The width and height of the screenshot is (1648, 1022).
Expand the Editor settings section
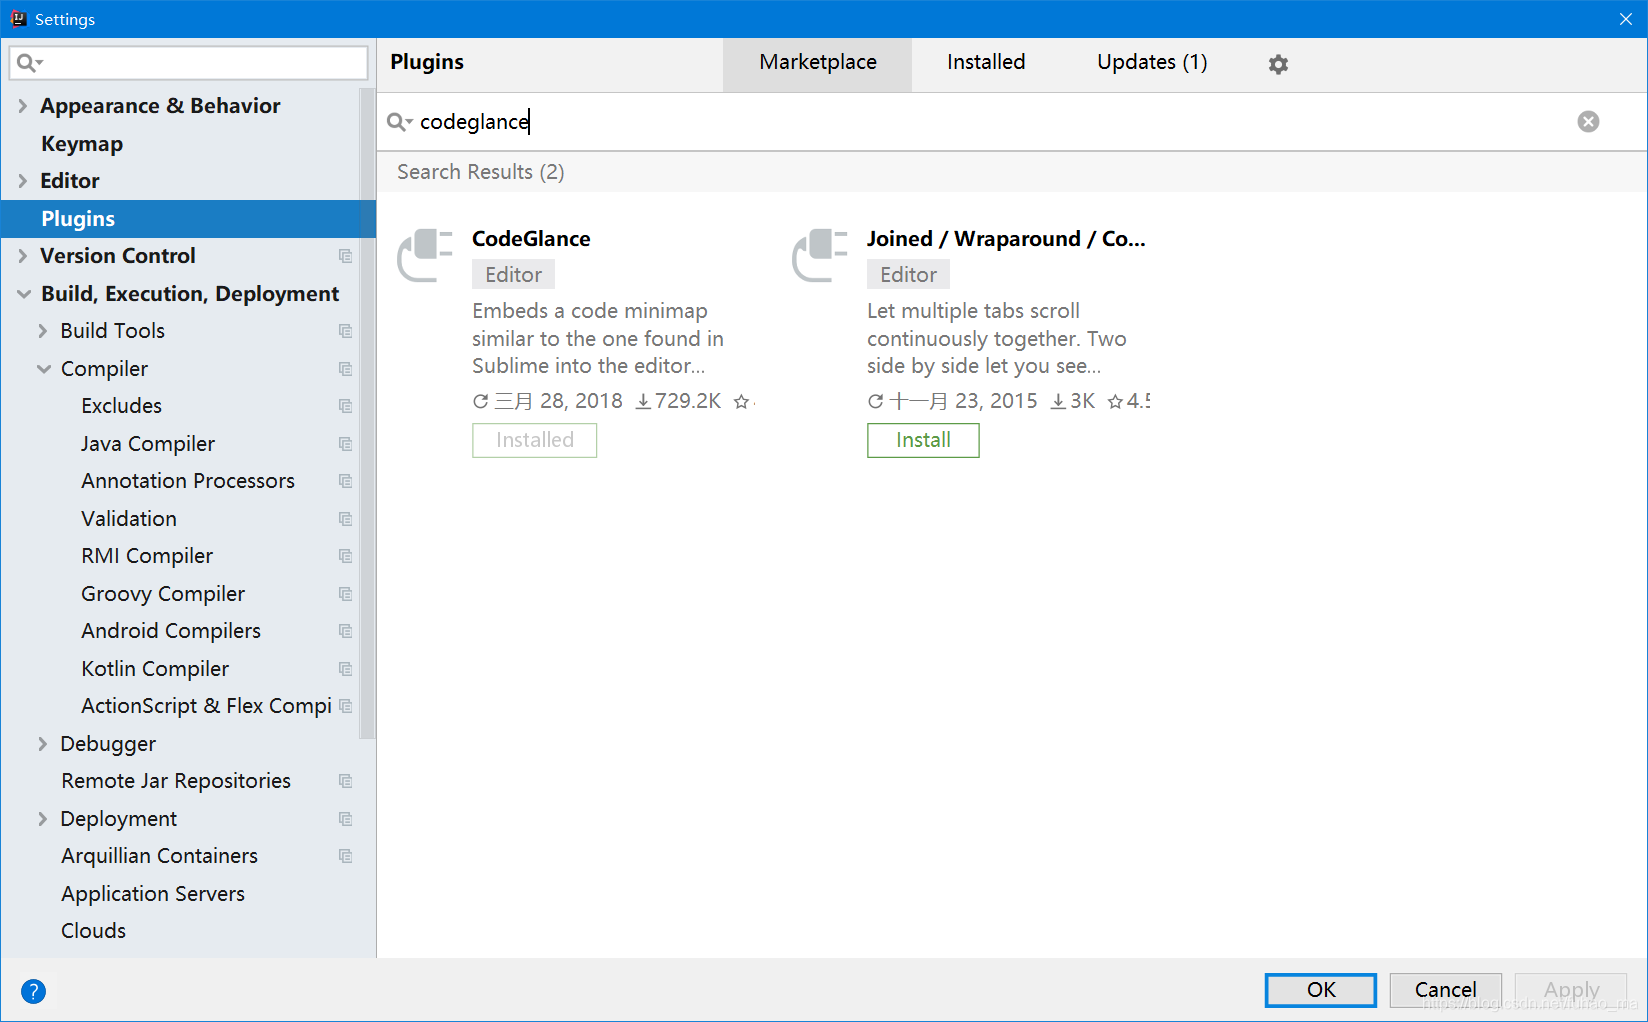coord(22,181)
